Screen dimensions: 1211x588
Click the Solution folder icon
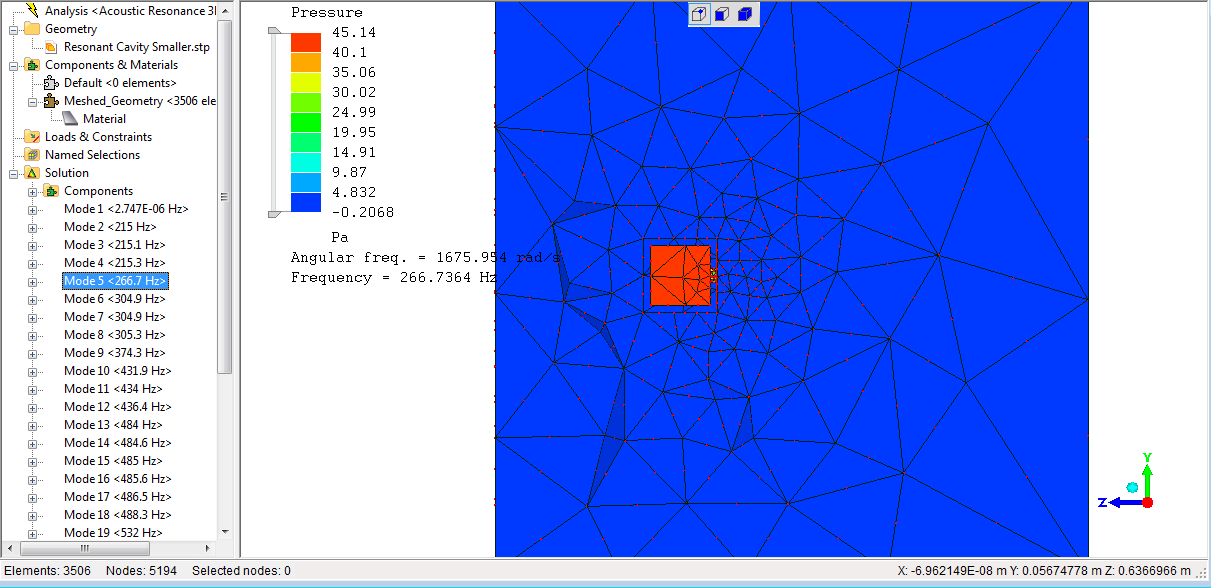coord(33,173)
